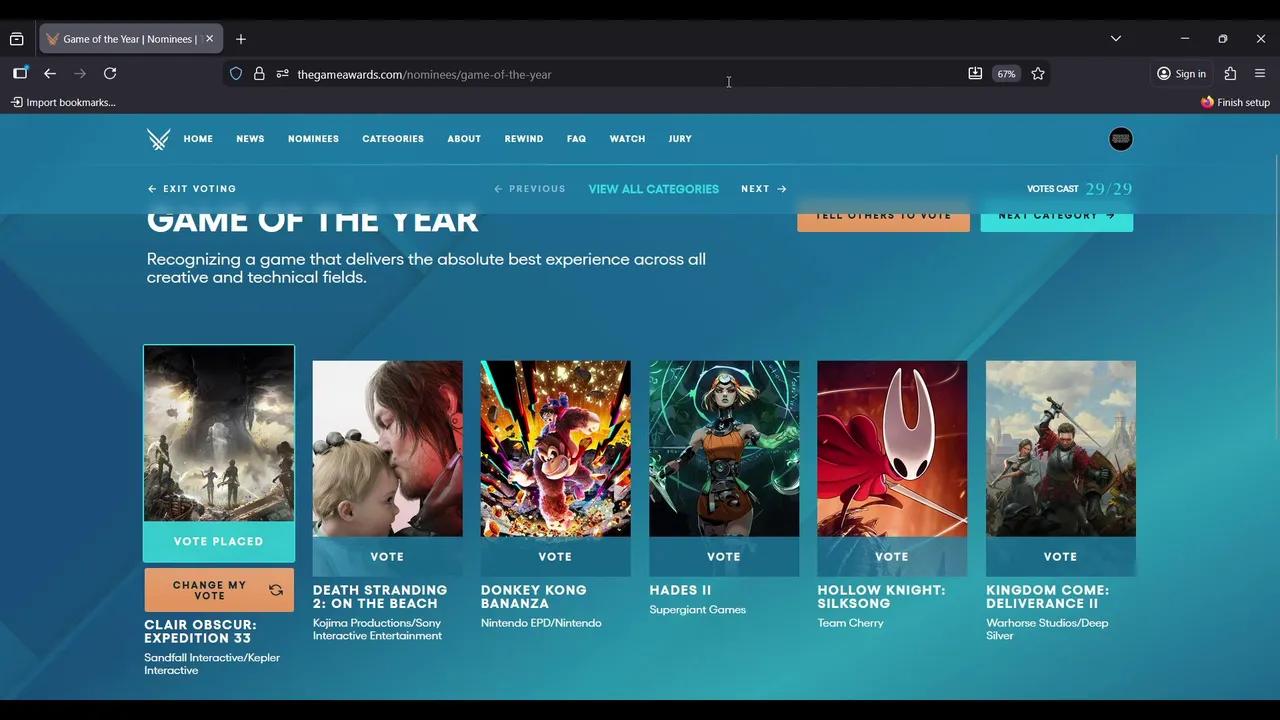Image resolution: width=1280 pixels, height=720 pixels.
Task: Click the Vote Placed button for Clair Obscur
Action: click(219, 541)
